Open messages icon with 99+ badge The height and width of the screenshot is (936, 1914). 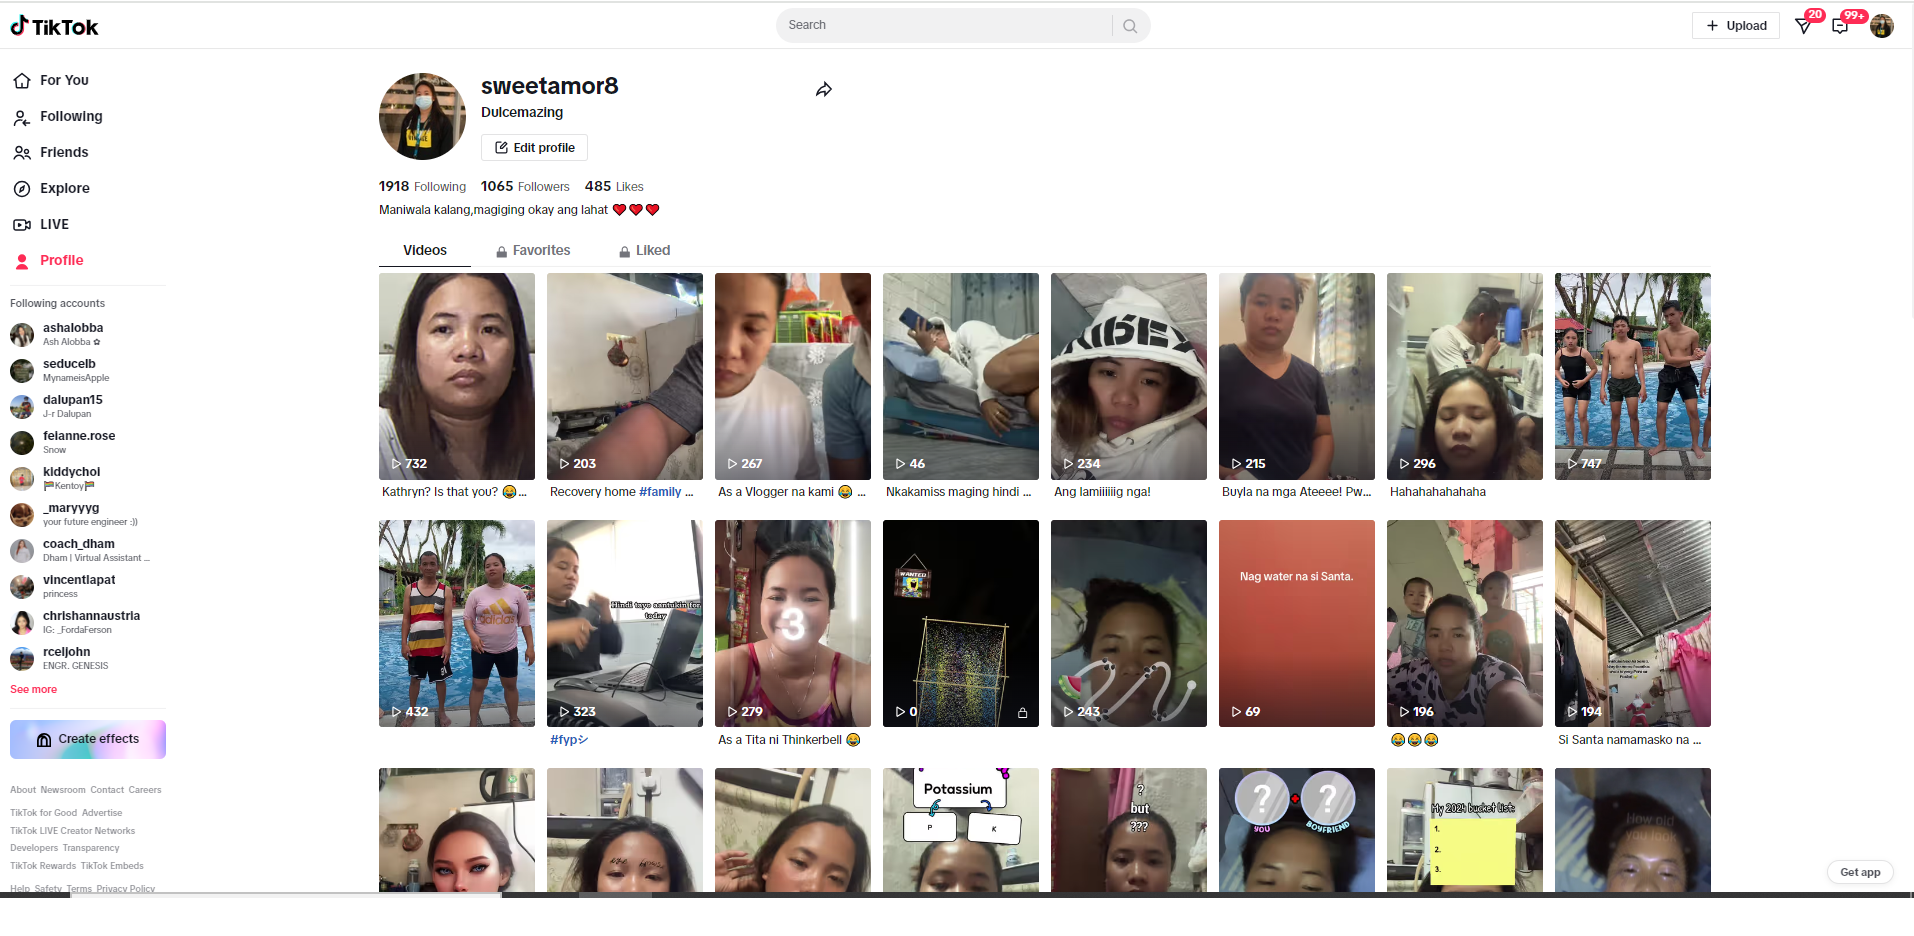(1840, 26)
